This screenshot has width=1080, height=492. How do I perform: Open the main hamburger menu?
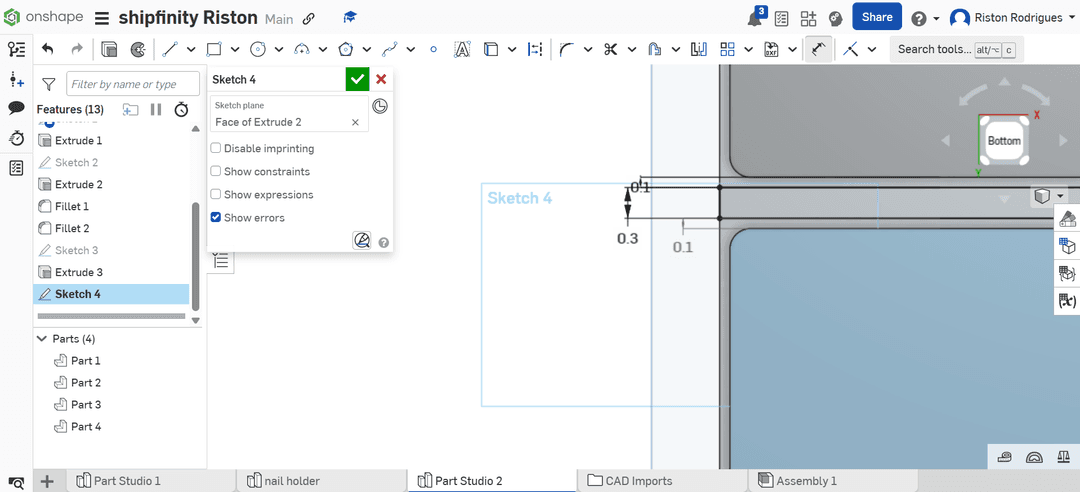pos(102,18)
